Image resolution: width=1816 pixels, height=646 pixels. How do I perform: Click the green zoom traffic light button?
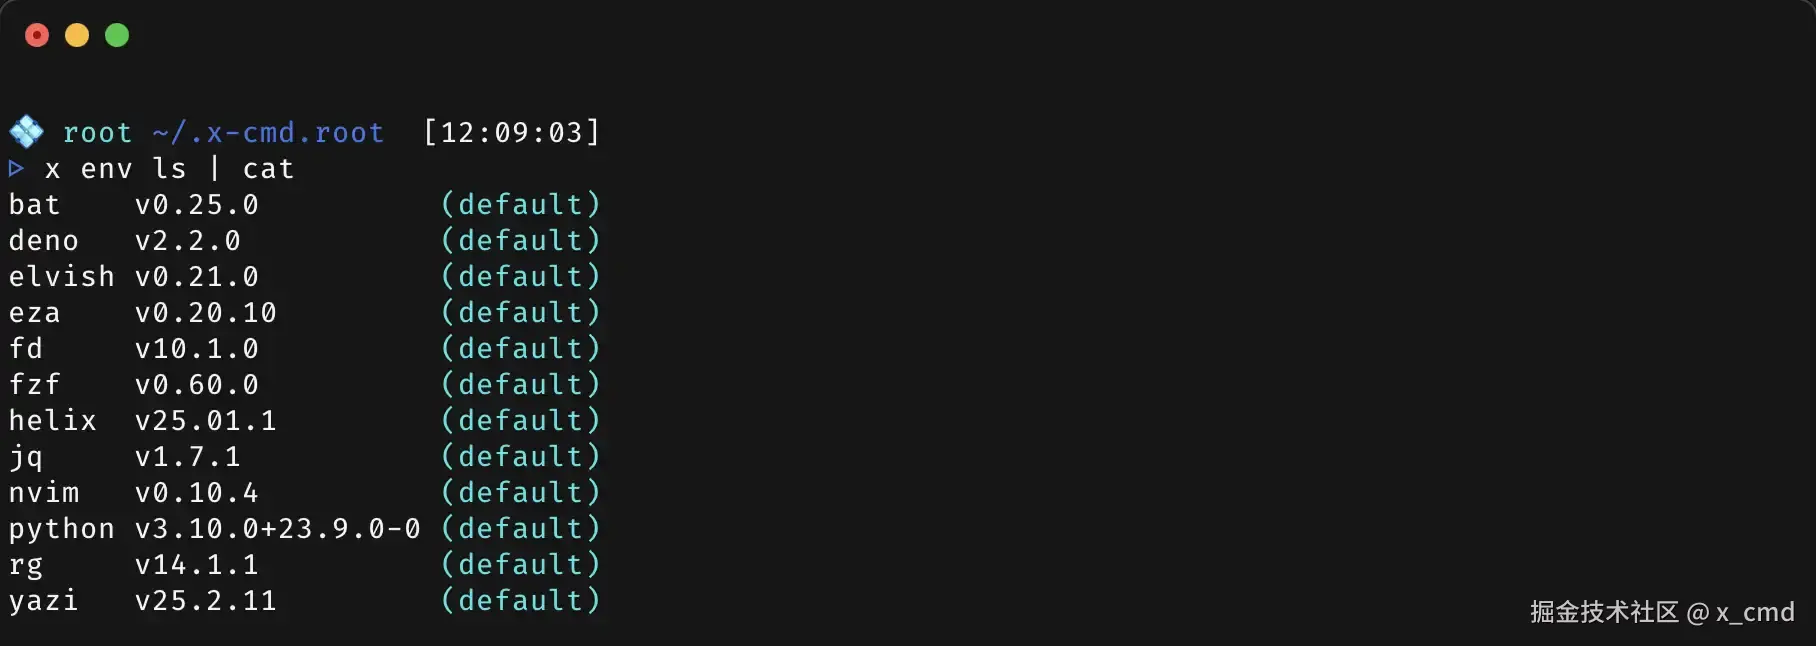pos(117,35)
